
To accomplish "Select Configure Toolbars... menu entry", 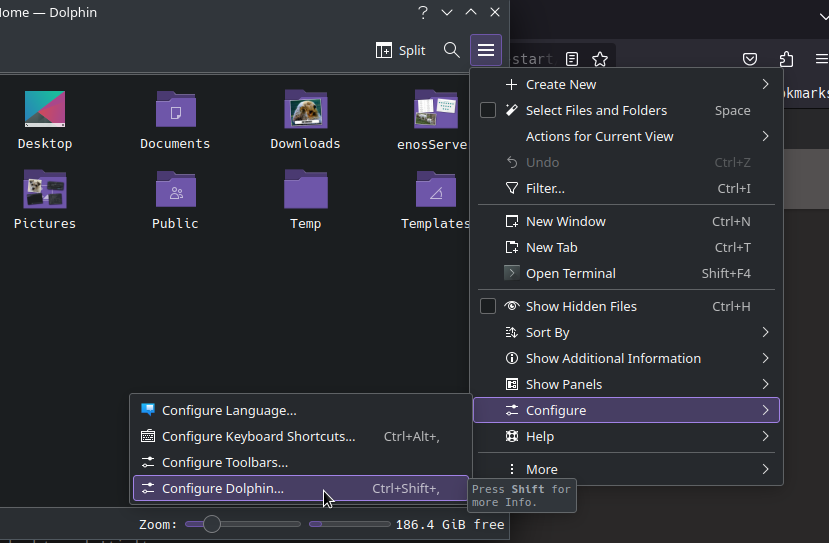I will pyautogui.click(x=300, y=462).
